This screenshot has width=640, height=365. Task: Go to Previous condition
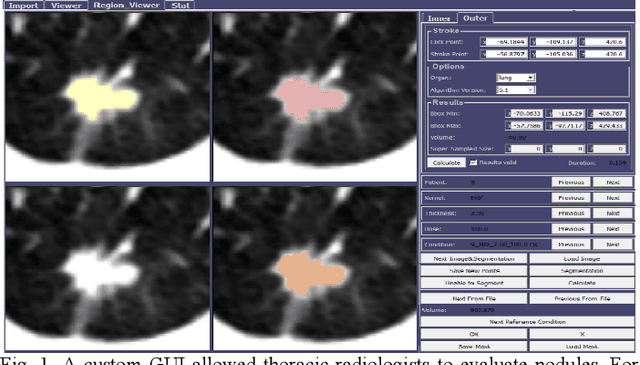tap(571, 244)
